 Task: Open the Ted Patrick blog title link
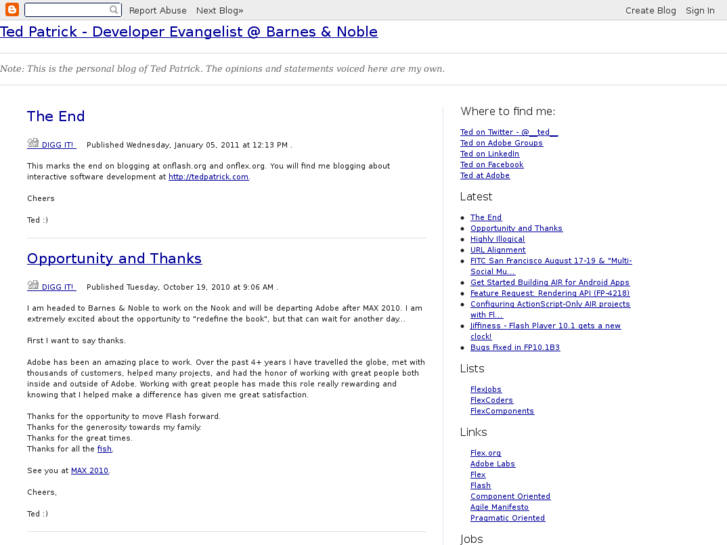[189, 32]
